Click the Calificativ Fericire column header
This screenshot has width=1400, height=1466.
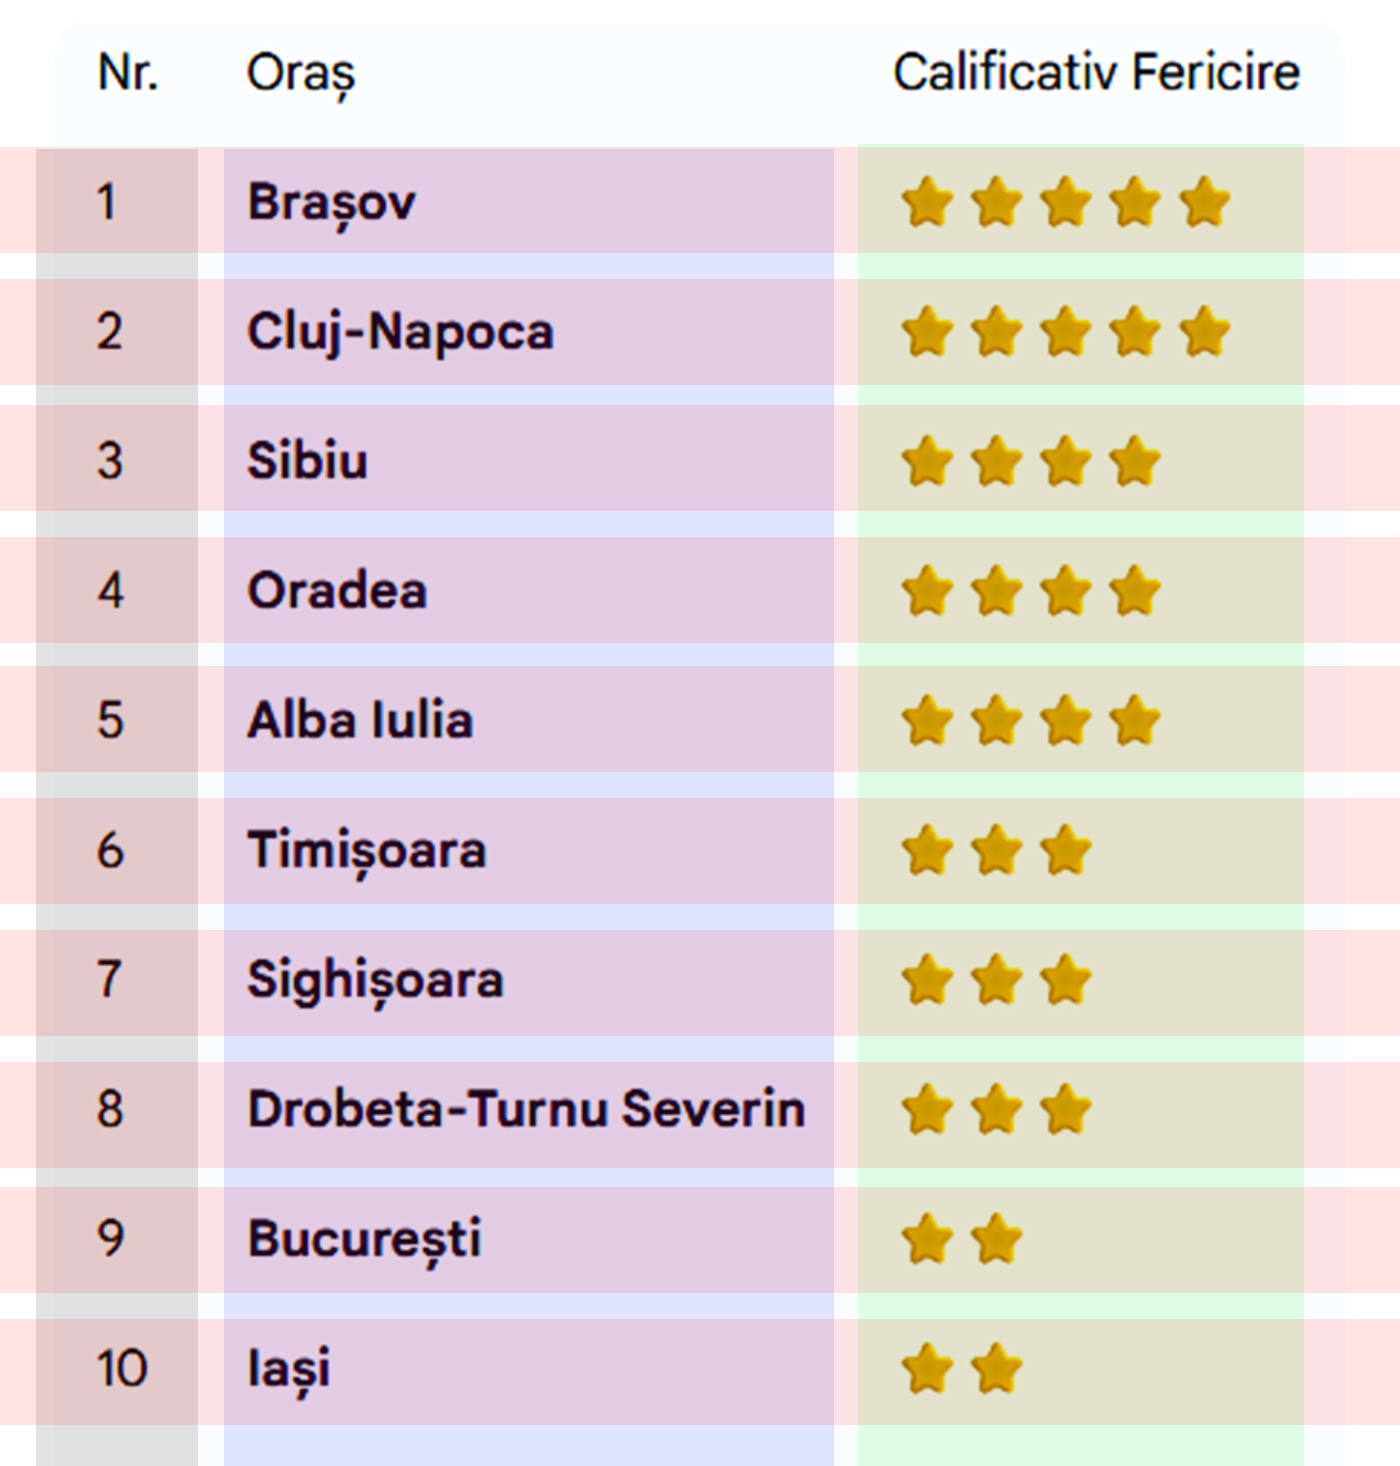click(1096, 73)
